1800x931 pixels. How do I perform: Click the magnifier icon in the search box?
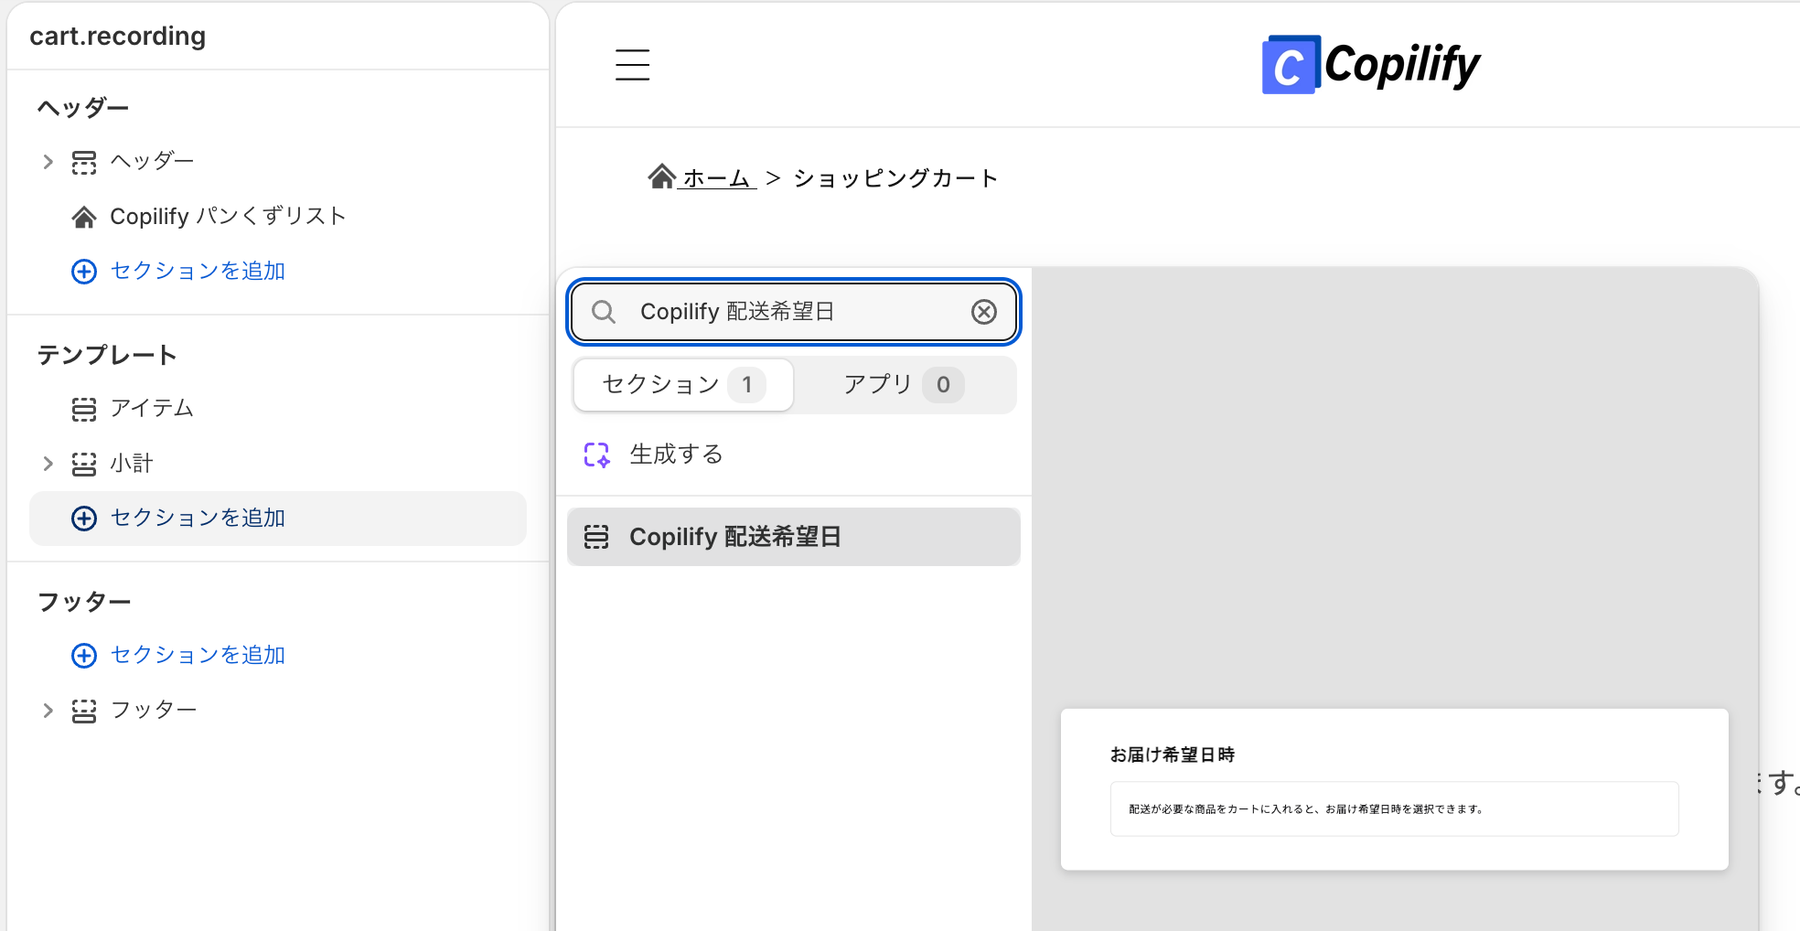tap(603, 312)
